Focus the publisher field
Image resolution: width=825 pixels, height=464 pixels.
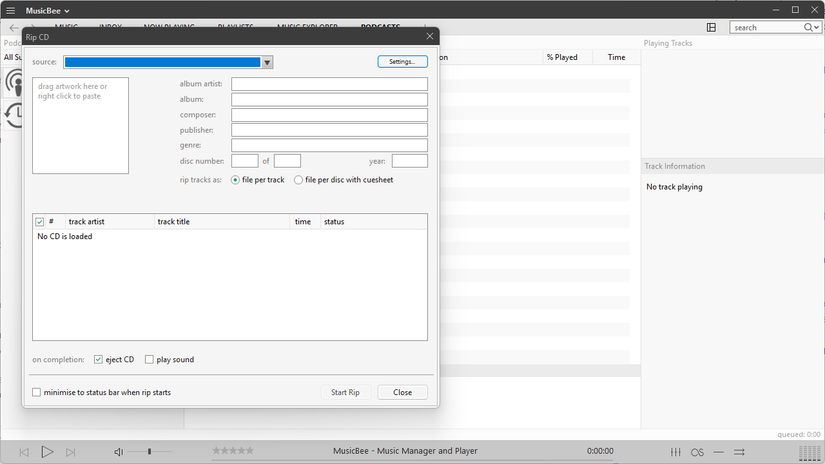[329, 130]
